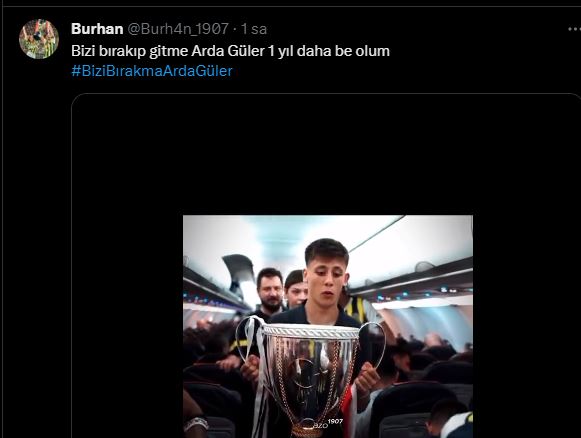Follow the #BiziBırakmaArdaGüler hashtag
Screen dimensions: 581x438
pyautogui.click(x=152, y=71)
